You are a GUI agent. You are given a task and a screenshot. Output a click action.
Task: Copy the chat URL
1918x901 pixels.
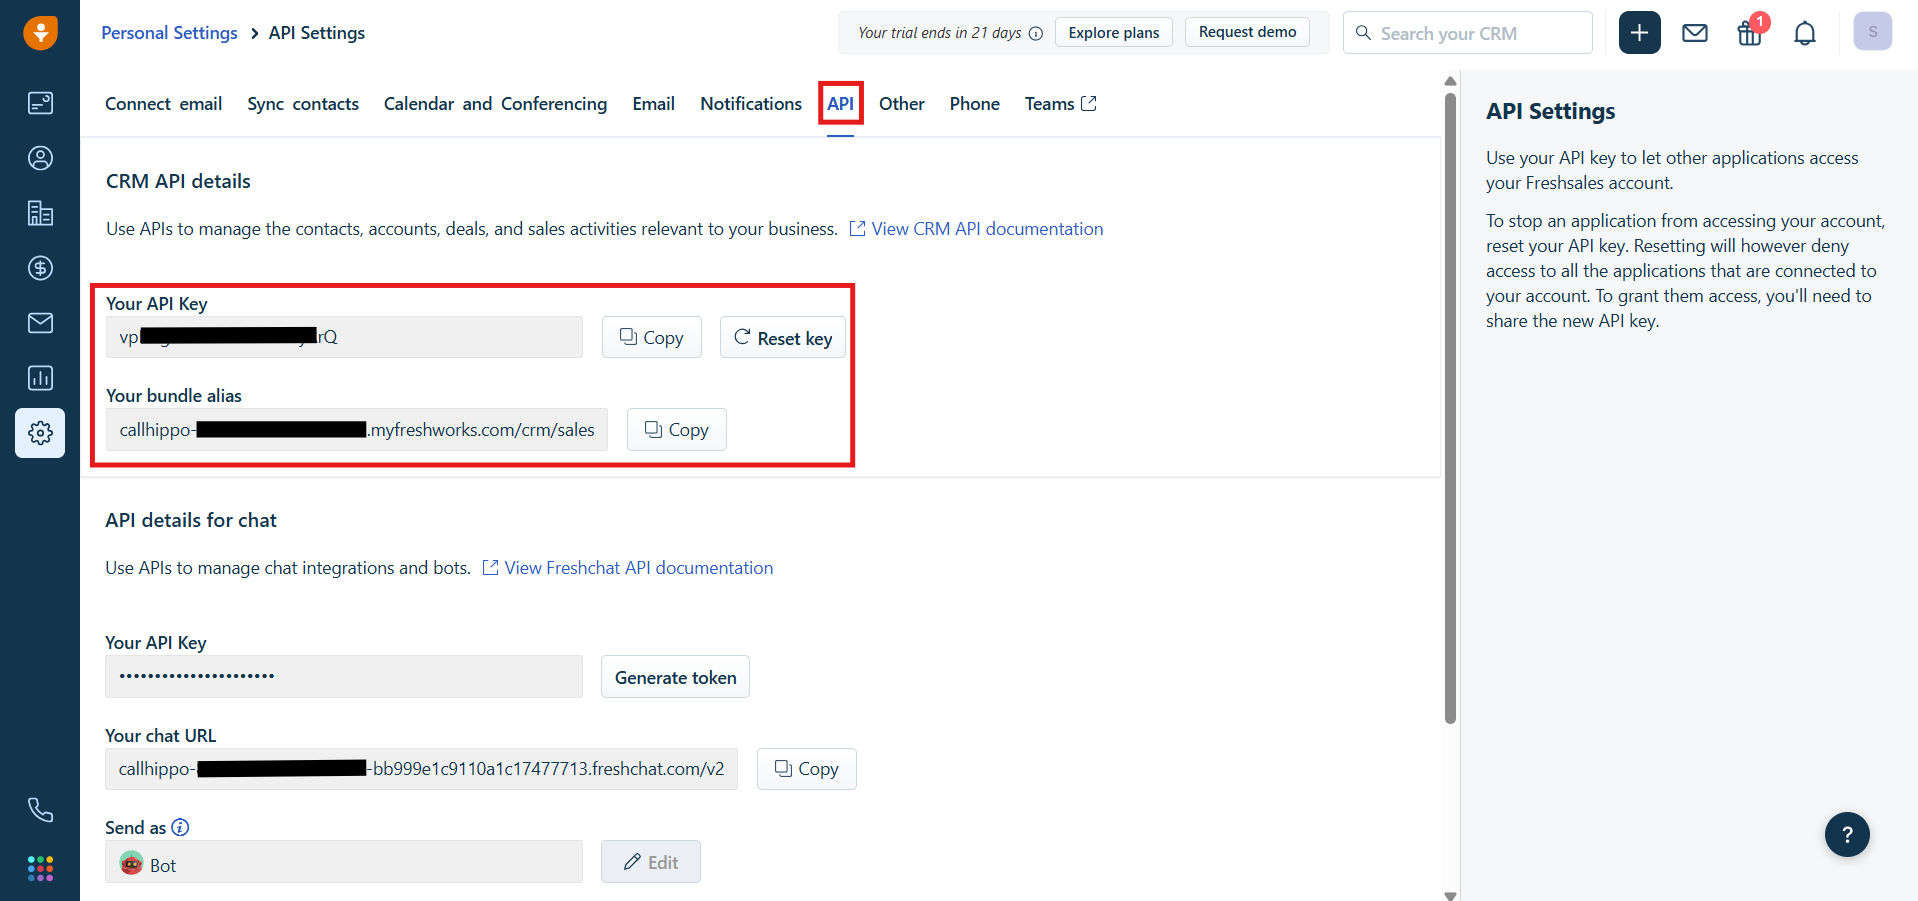pos(807,769)
